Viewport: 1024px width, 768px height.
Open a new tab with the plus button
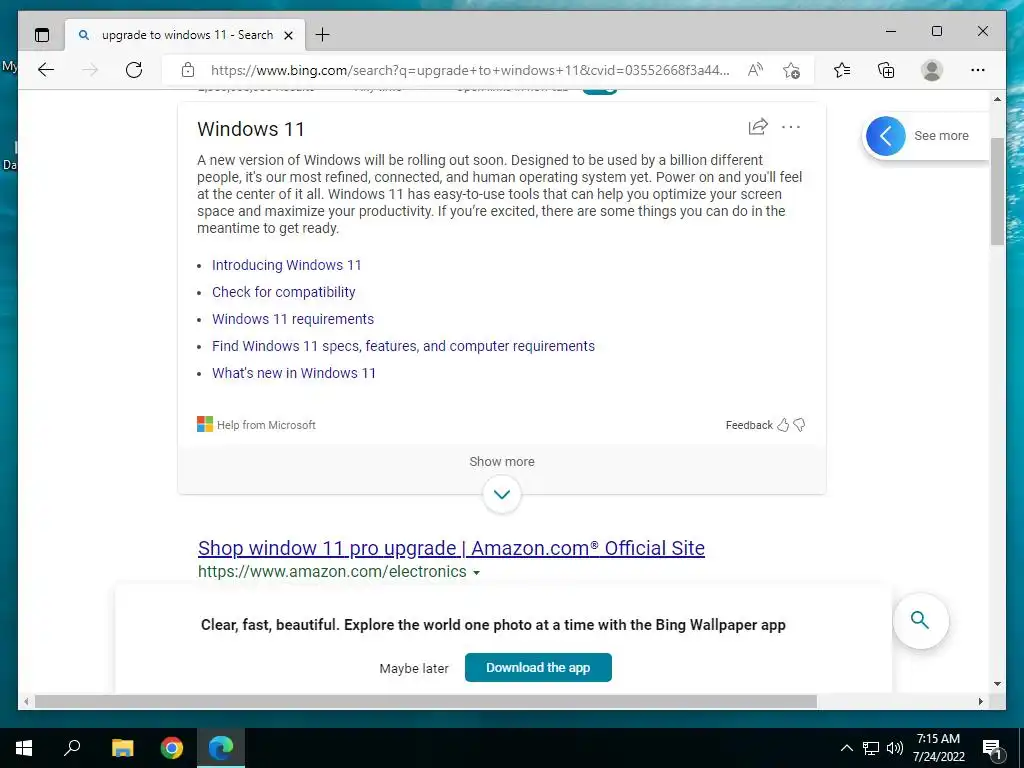[x=323, y=35]
